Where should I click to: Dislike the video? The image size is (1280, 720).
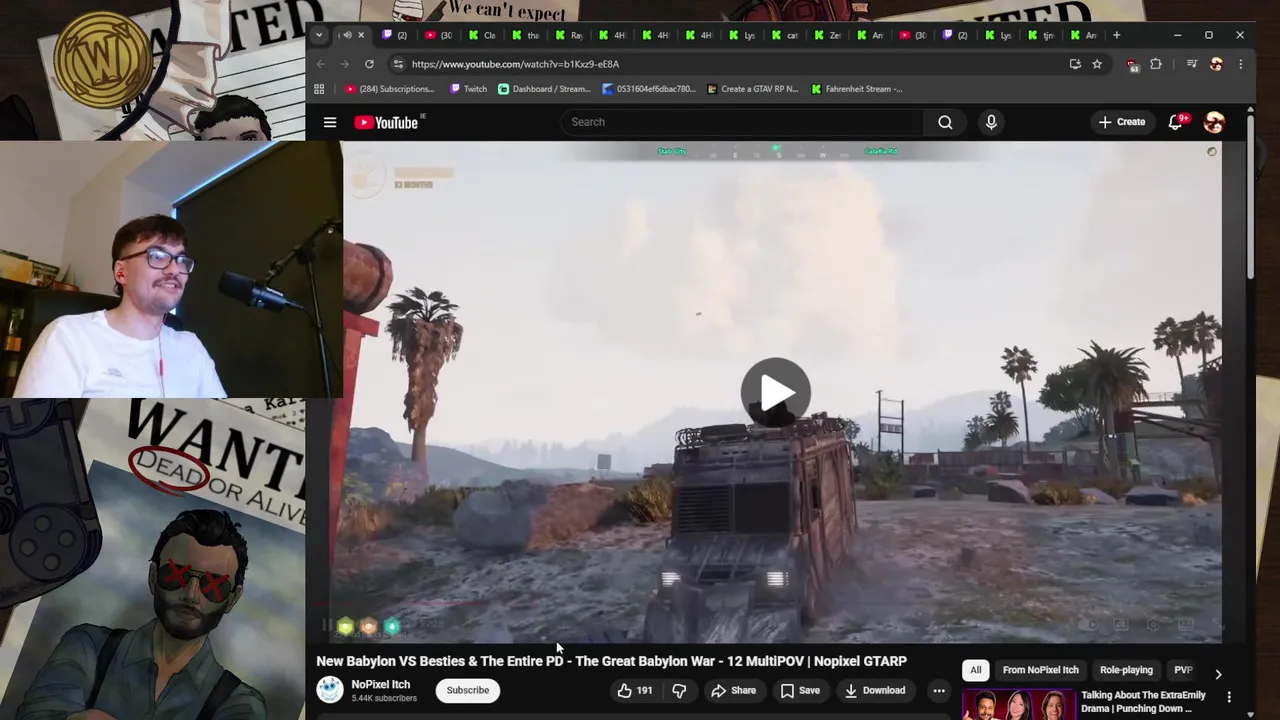tap(679, 690)
